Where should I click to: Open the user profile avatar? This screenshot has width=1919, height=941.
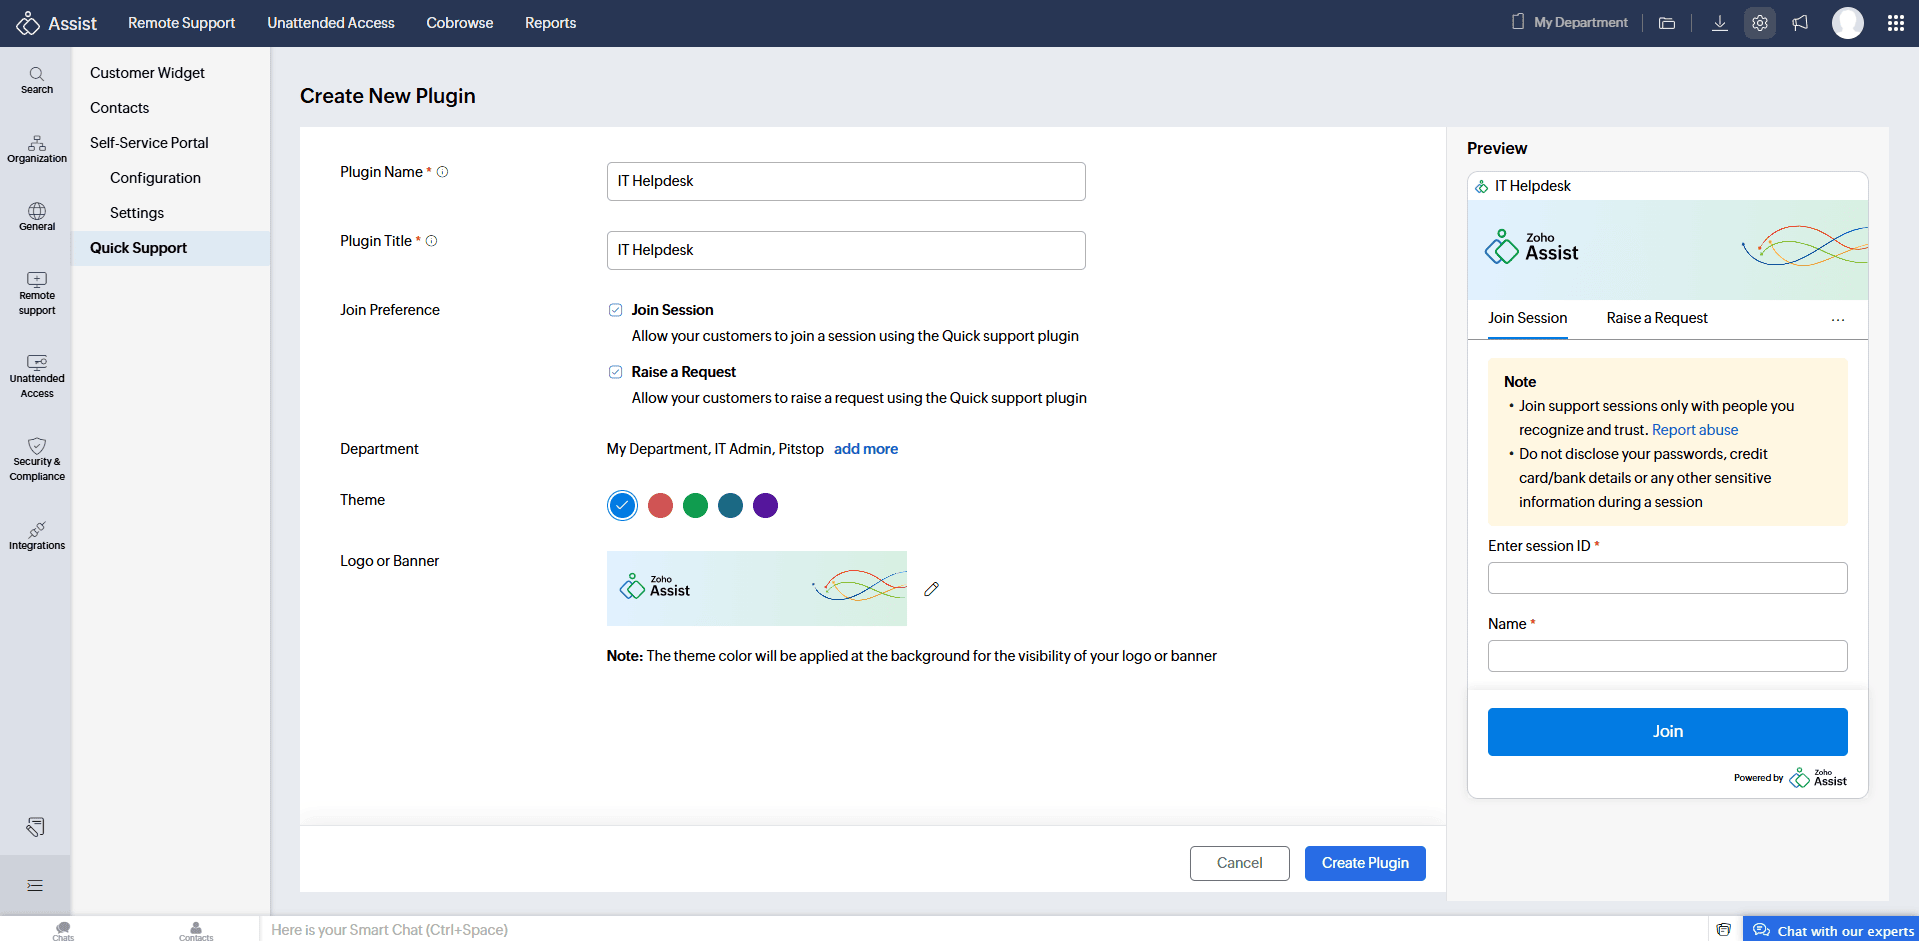click(x=1848, y=23)
